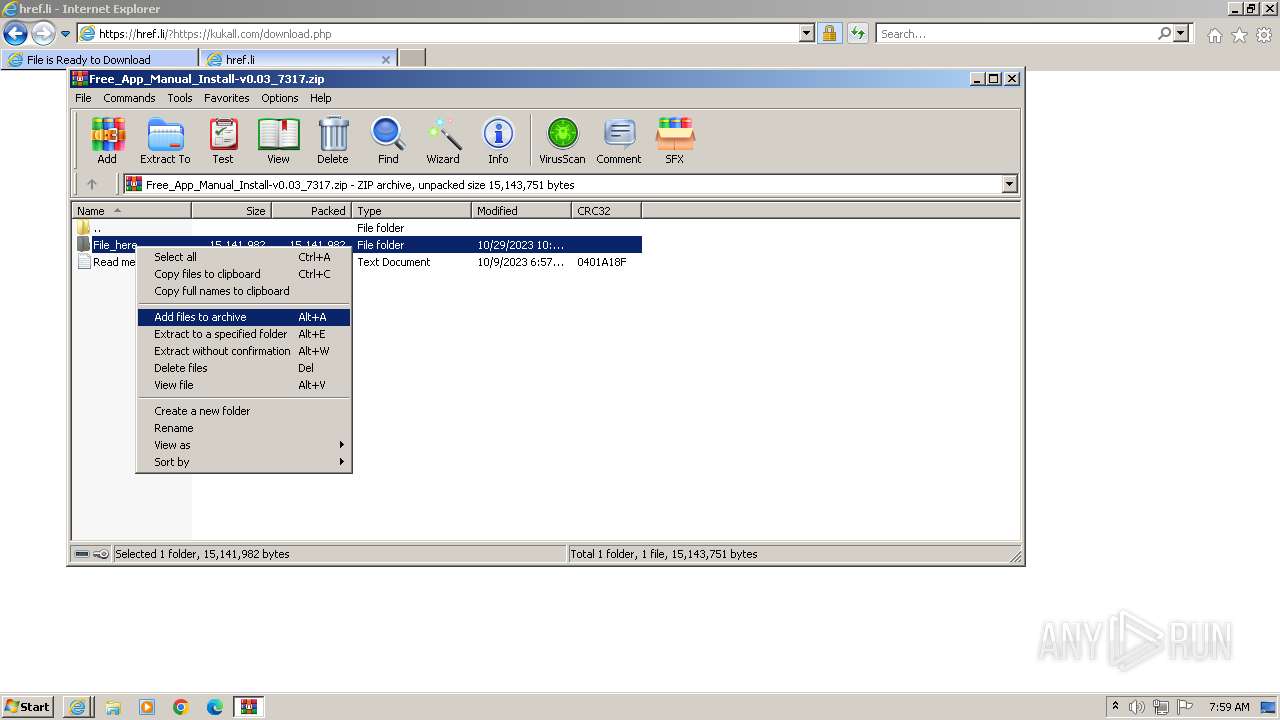Screen dimensions: 1280x720
Task: Click the View toolbar icon
Action: pyautogui.click(x=278, y=140)
